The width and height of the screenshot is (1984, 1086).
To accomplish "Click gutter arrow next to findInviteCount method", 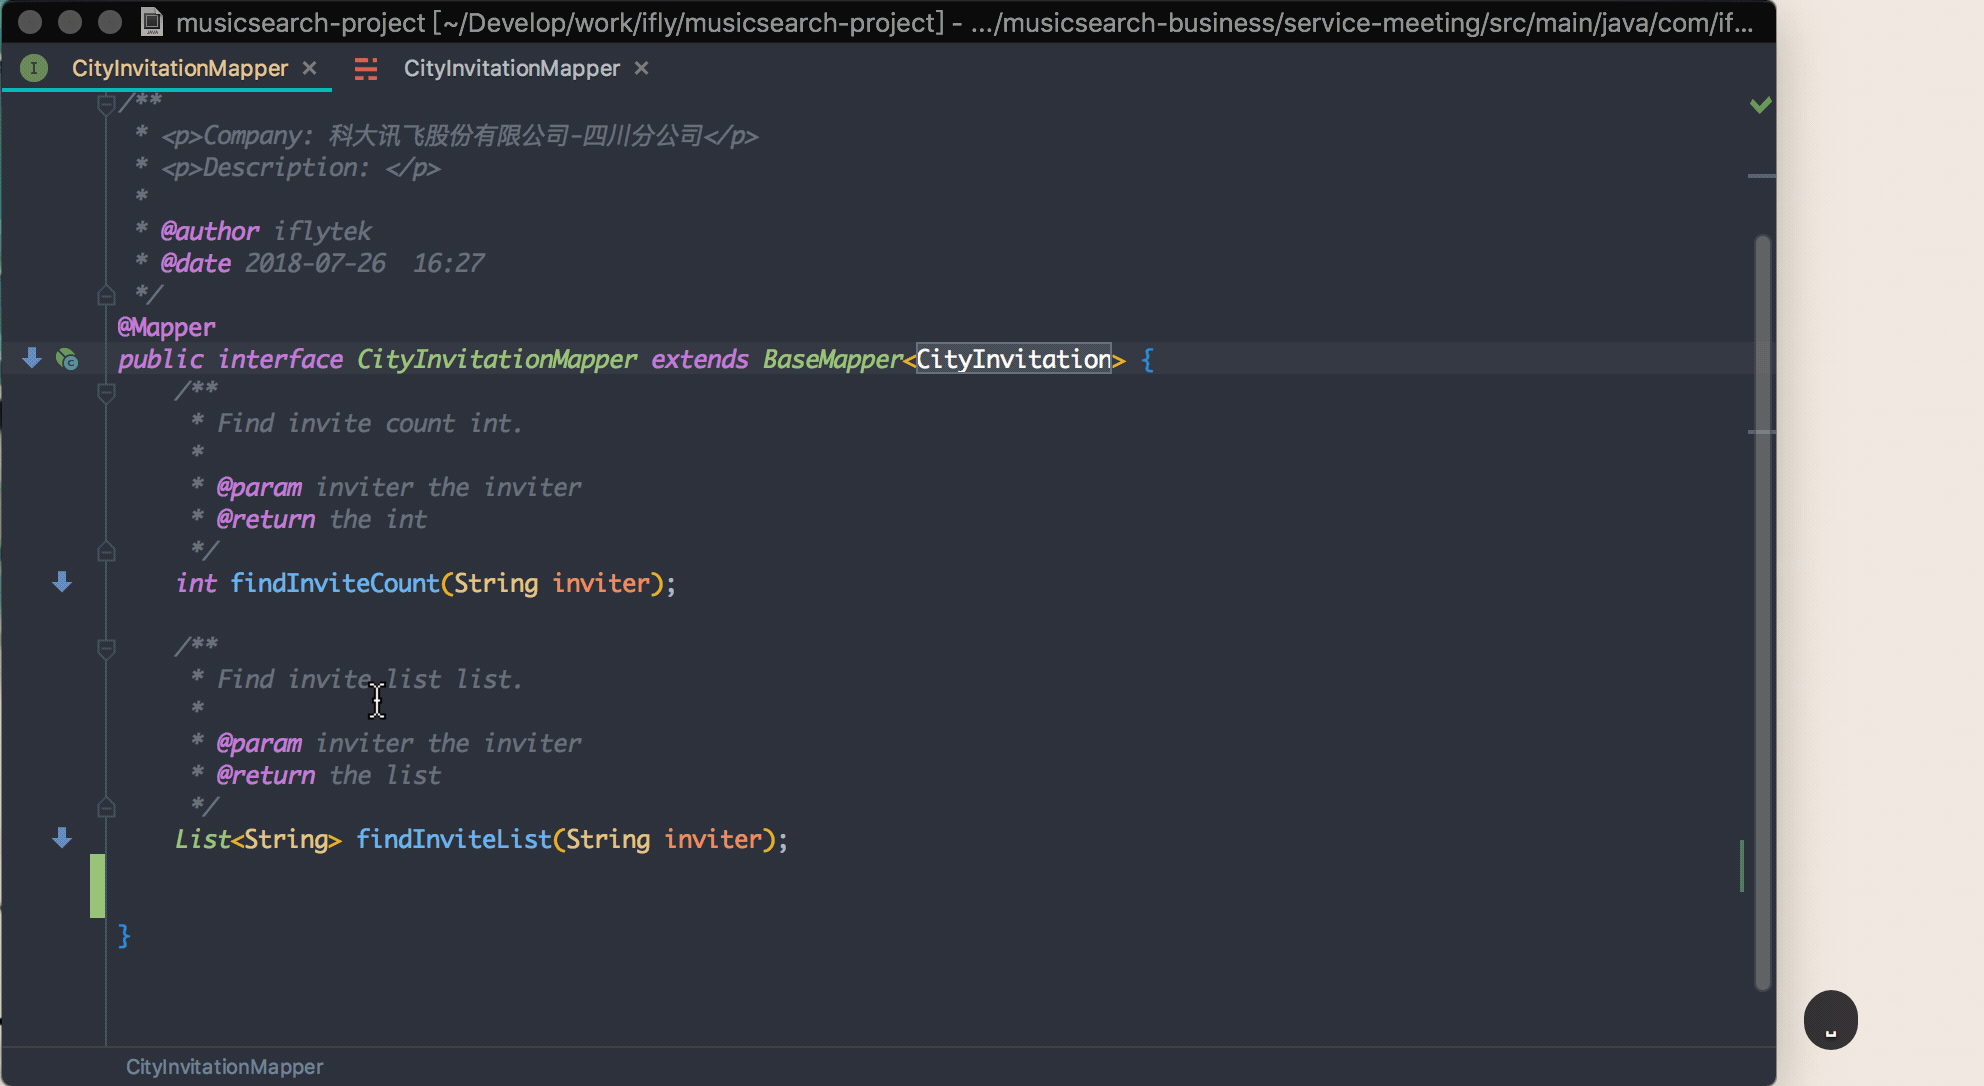I will point(62,582).
